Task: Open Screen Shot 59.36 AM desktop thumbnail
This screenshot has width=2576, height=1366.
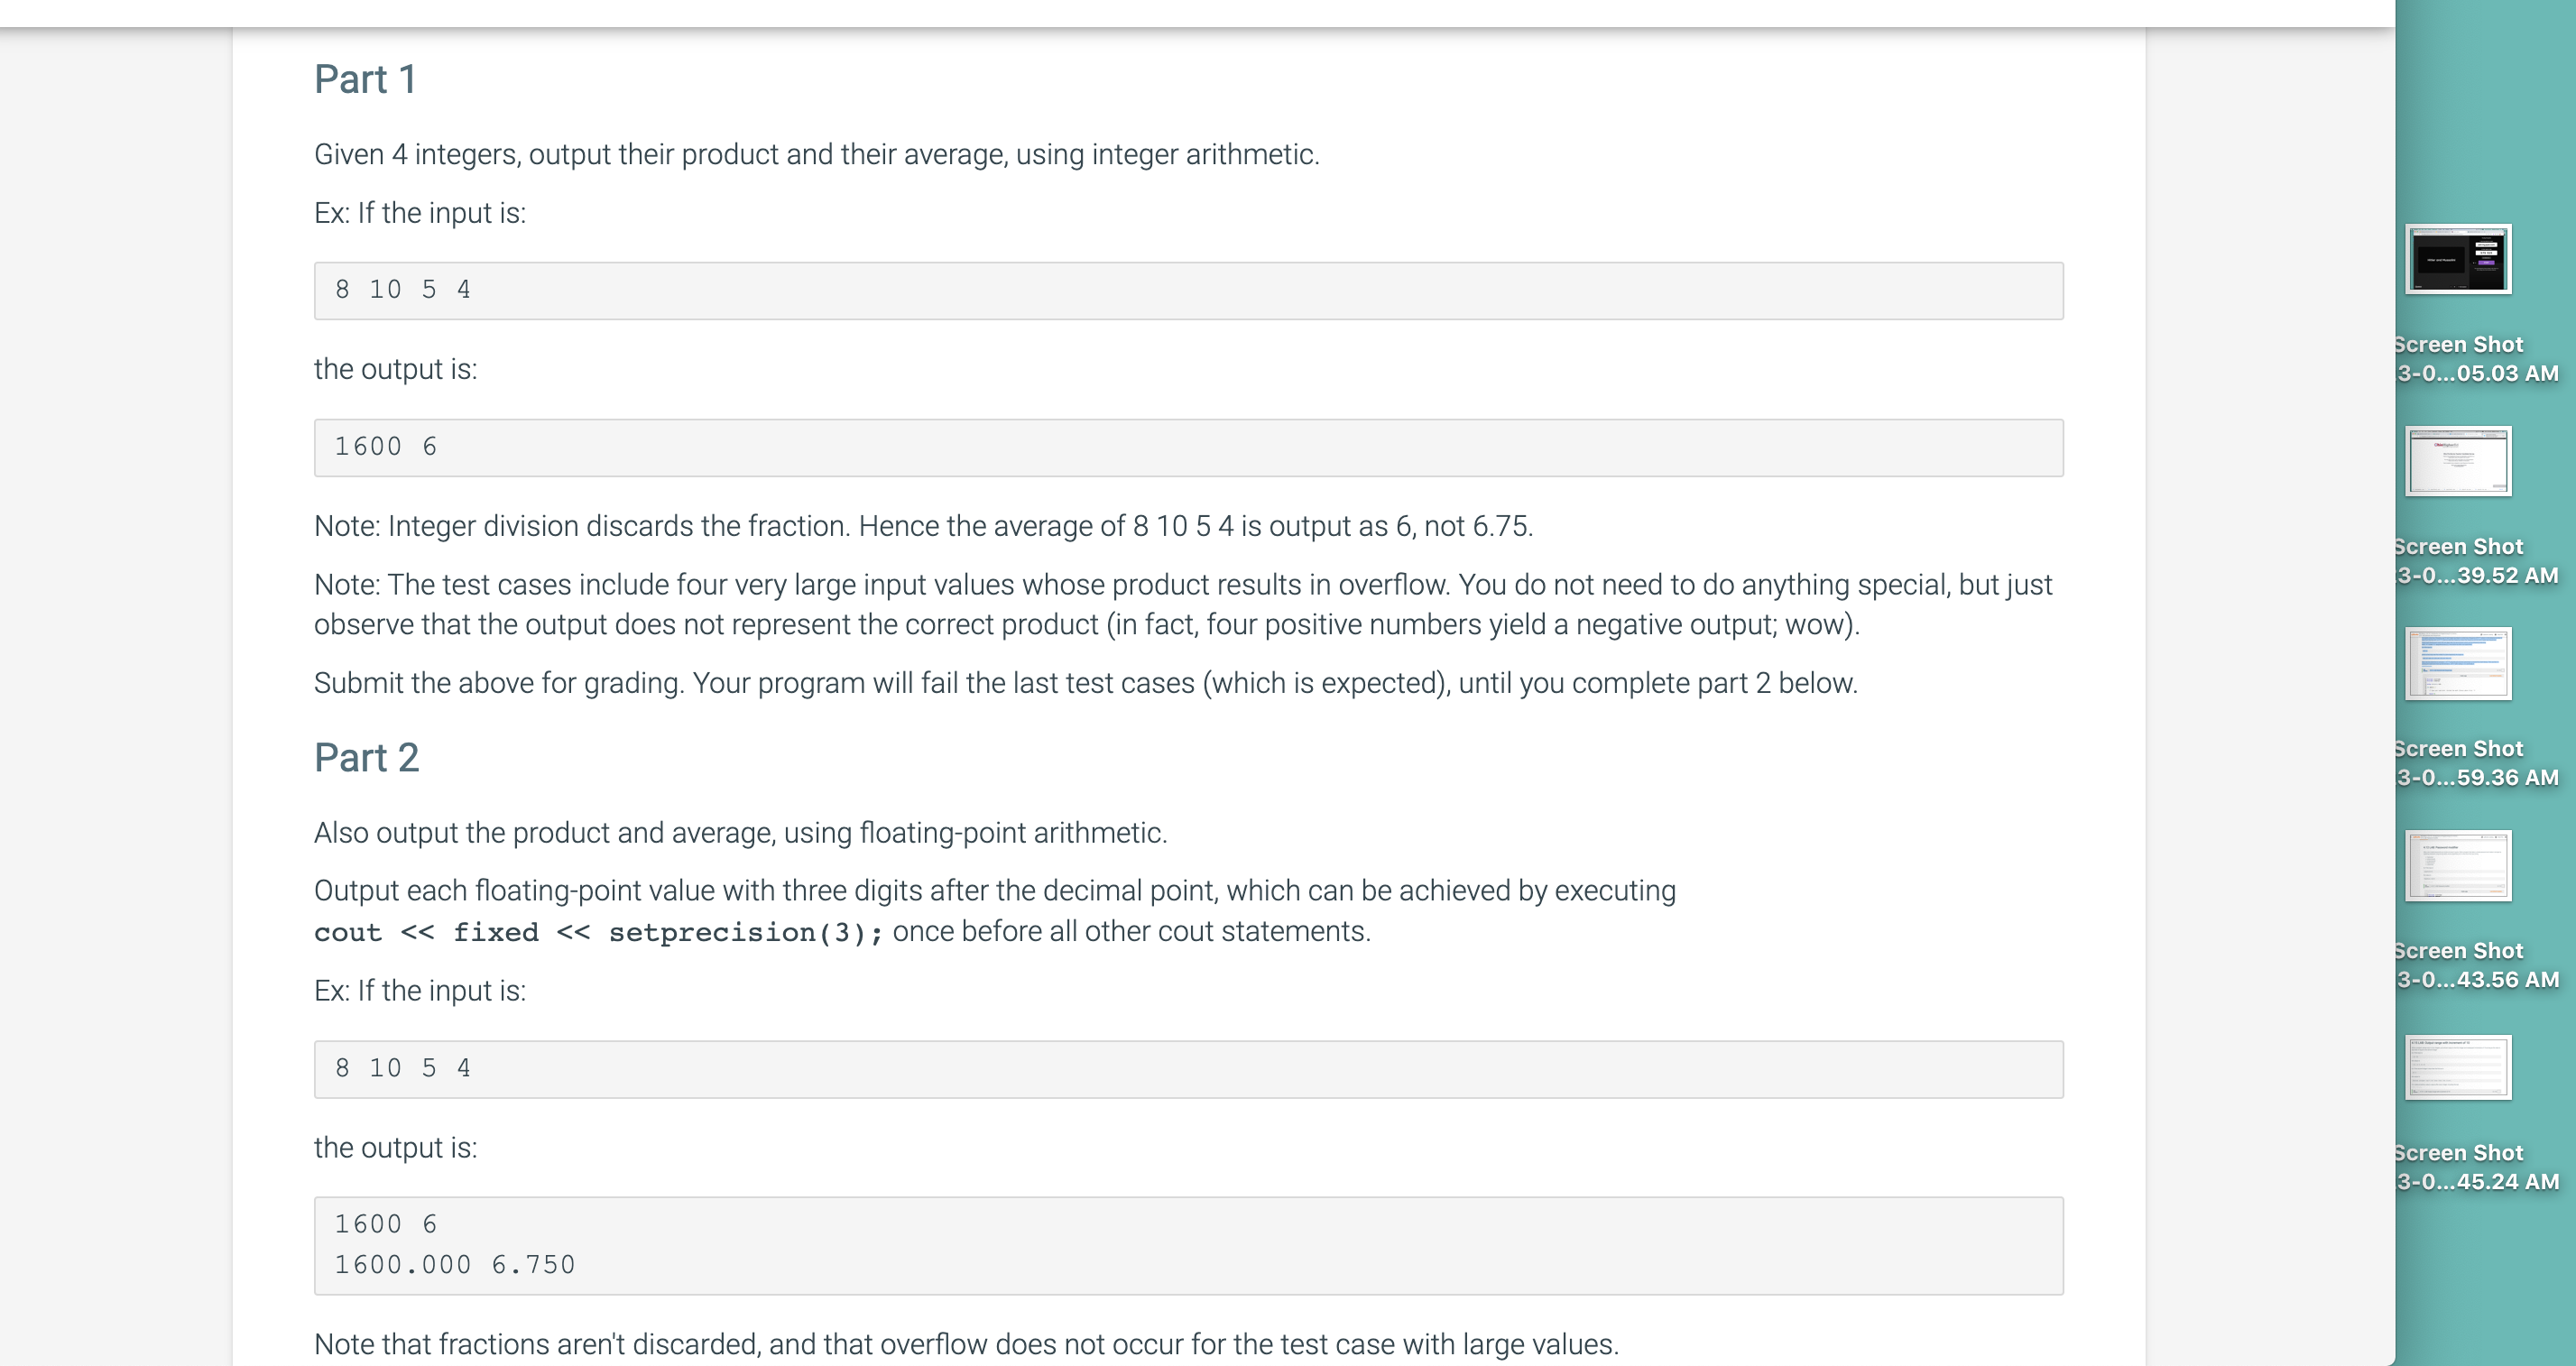Action: click(x=2458, y=664)
